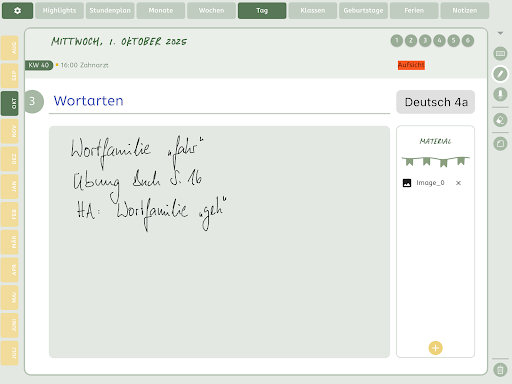The image size is (512, 384).
Task: Remove Image_0 from material list
Action: coord(458,183)
